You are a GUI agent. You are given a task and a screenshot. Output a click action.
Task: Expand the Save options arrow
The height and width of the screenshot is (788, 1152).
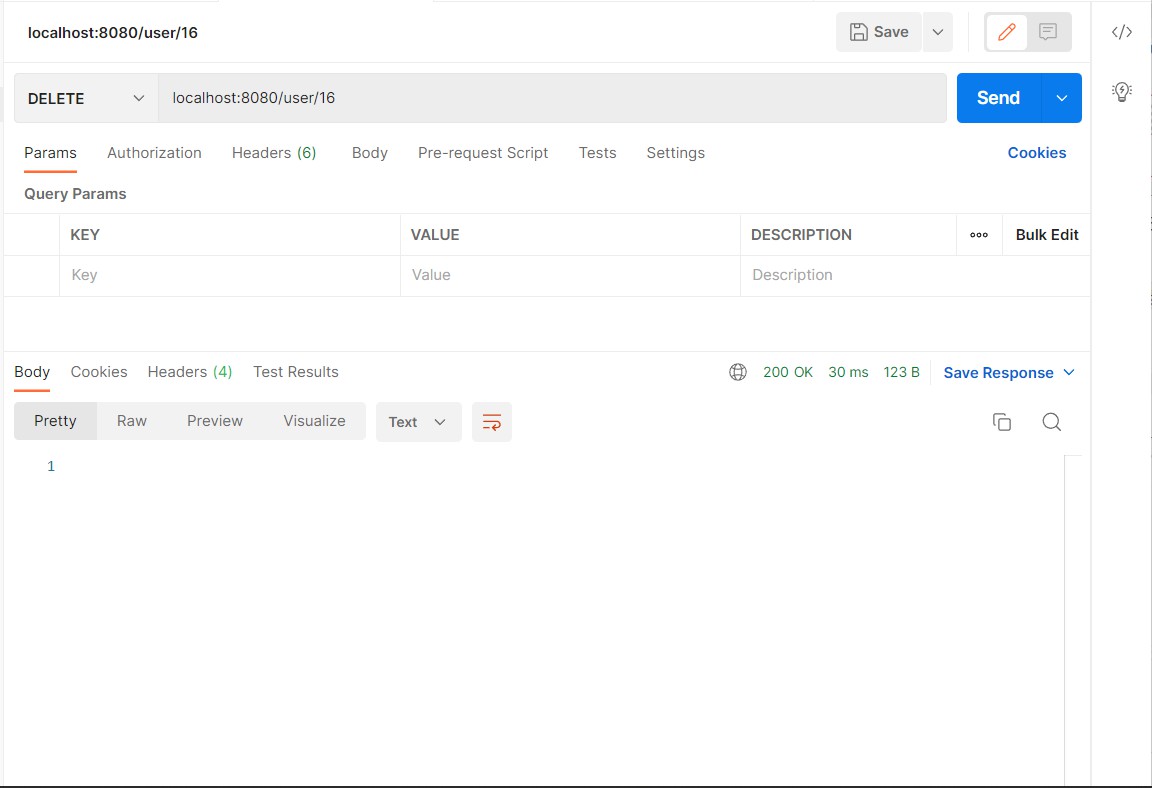937,32
